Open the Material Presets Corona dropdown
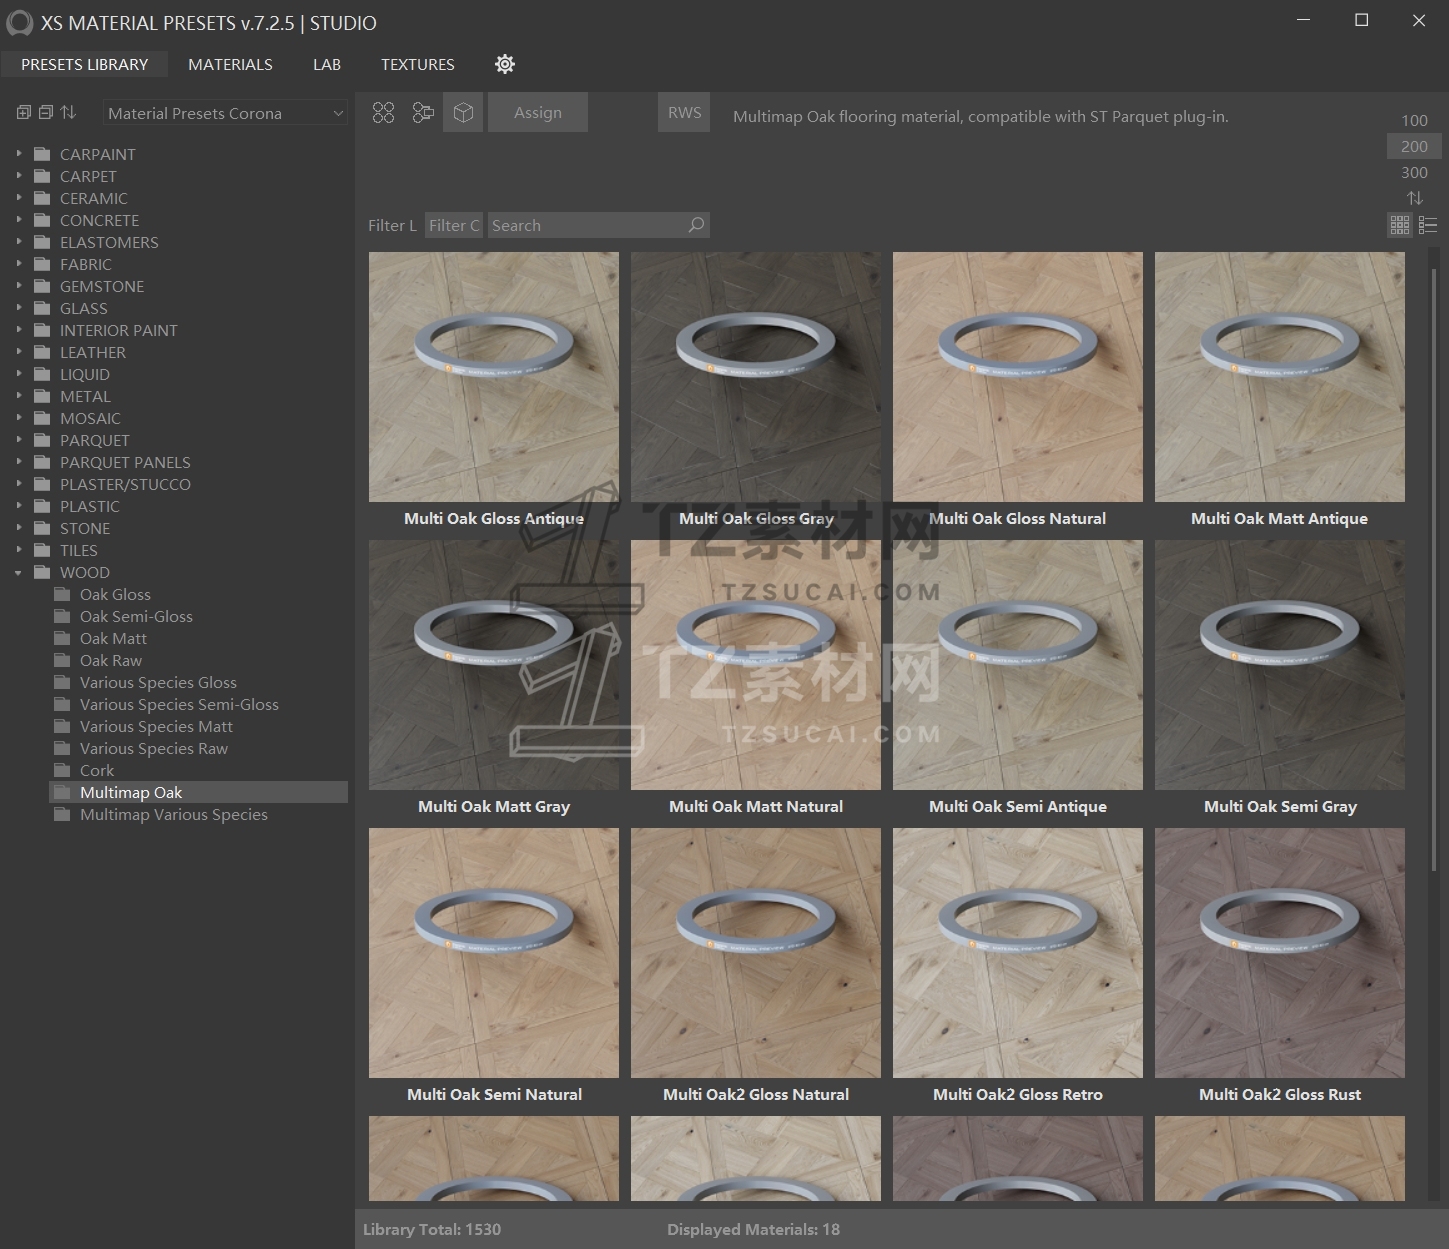The width and height of the screenshot is (1449, 1249). pos(225,114)
